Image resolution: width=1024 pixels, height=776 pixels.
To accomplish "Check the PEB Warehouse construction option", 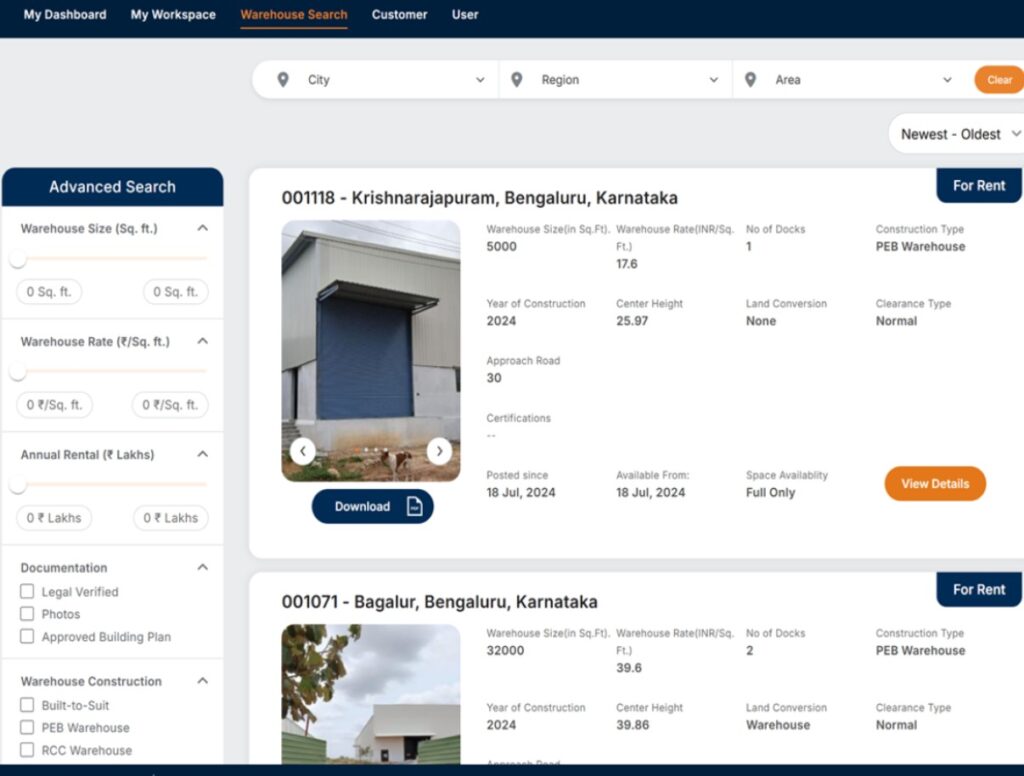I will [28, 728].
